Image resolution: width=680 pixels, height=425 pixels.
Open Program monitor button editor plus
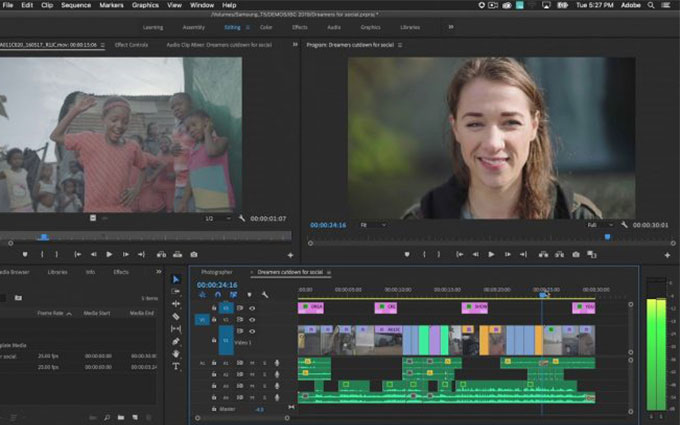click(x=667, y=255)
